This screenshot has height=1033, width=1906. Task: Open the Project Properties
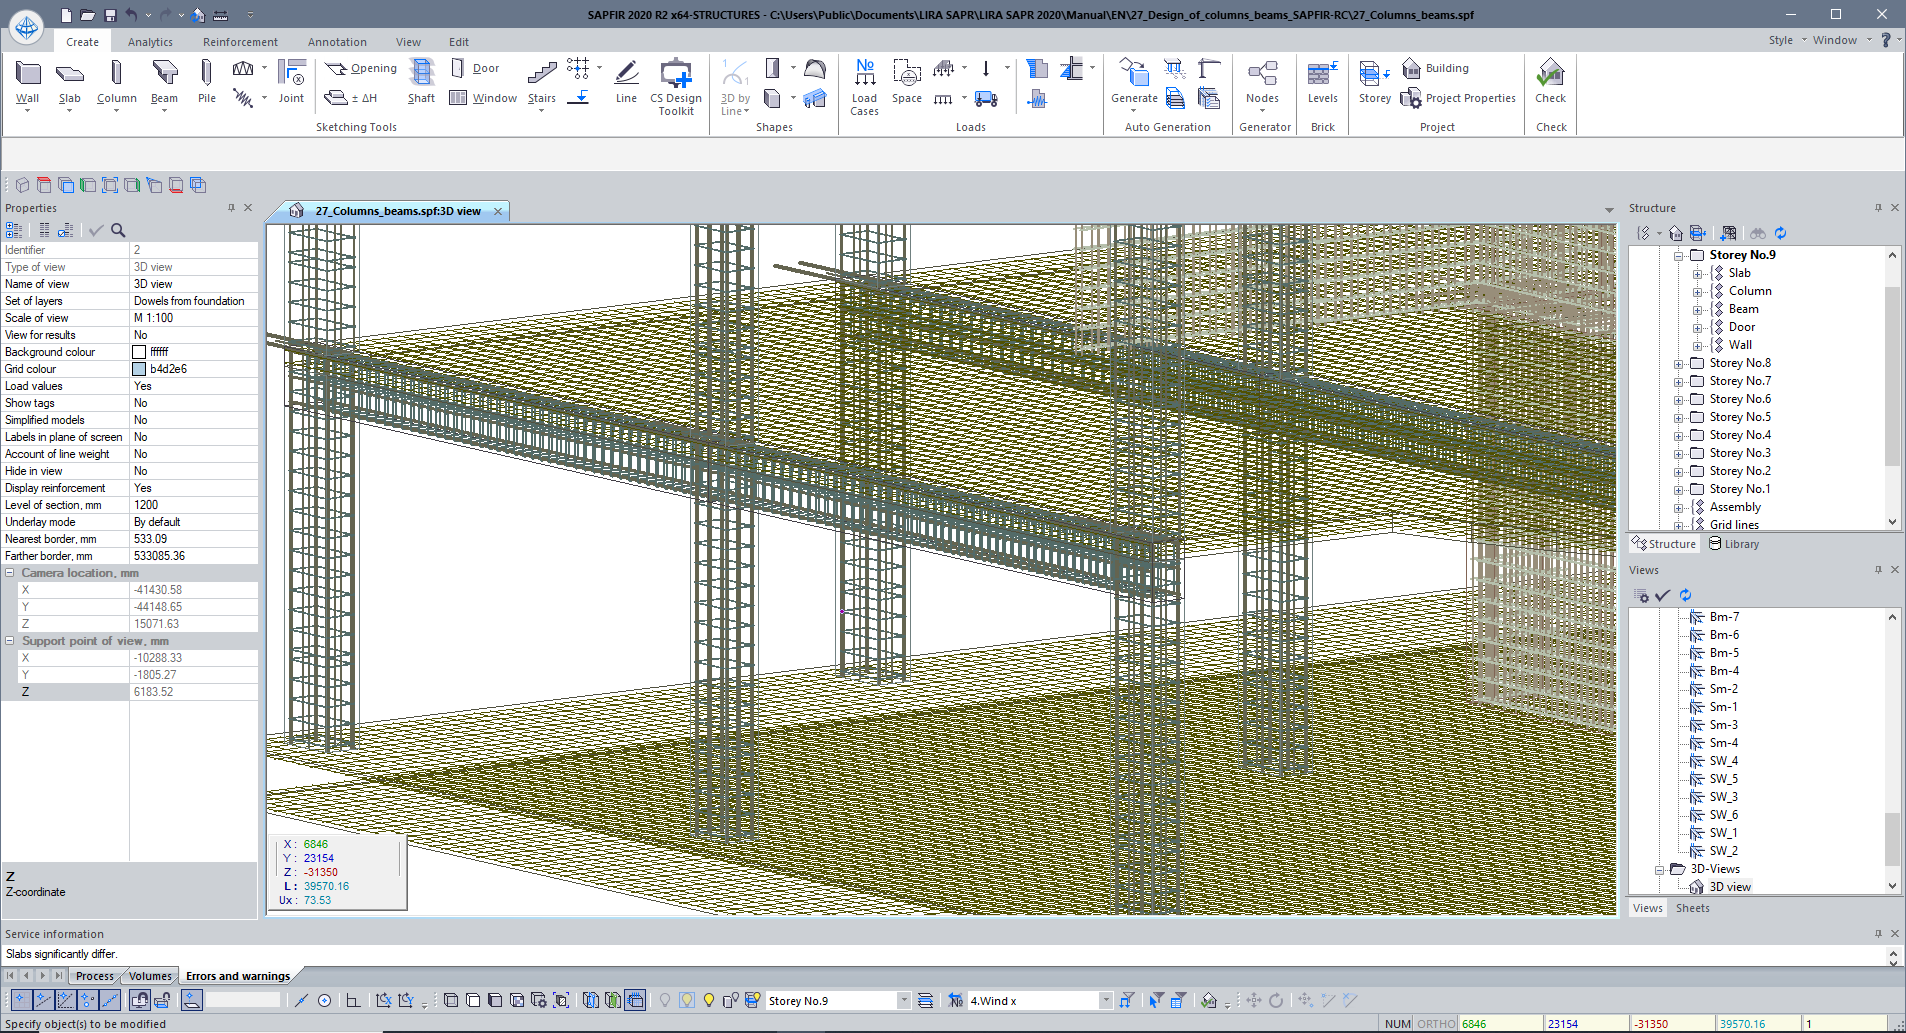[x=1459, y=98]
